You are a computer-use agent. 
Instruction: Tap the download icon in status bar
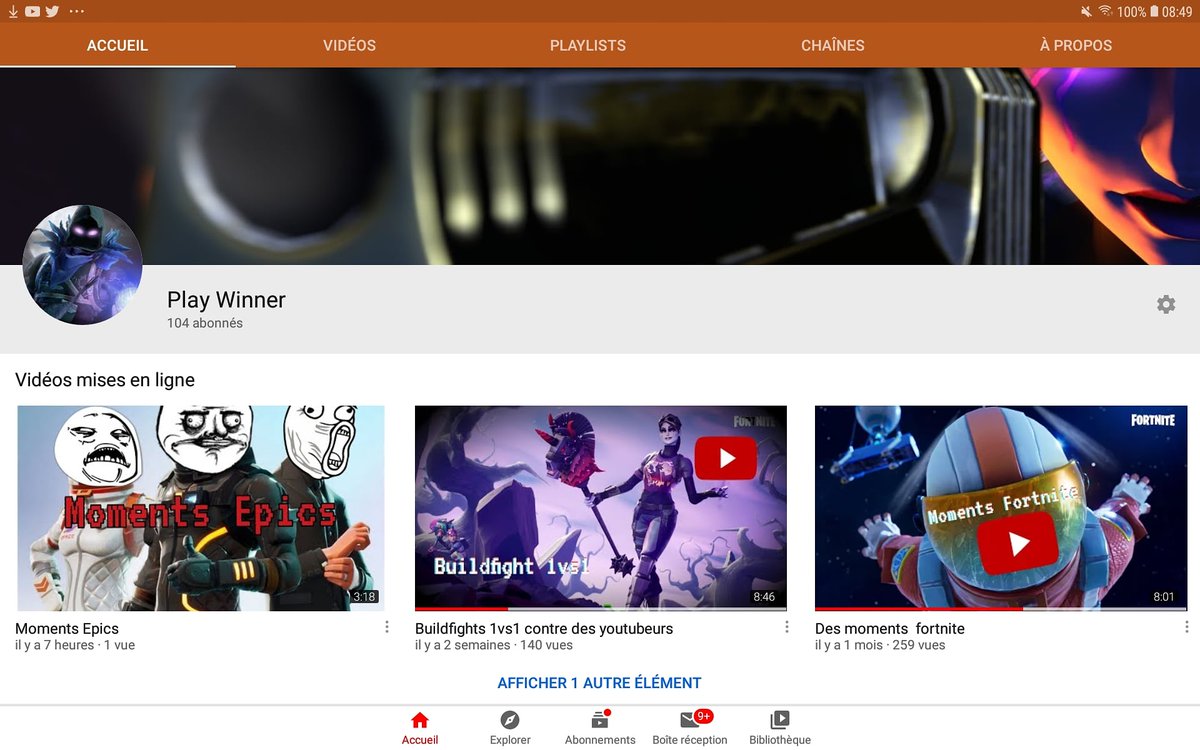coord(14,11)
